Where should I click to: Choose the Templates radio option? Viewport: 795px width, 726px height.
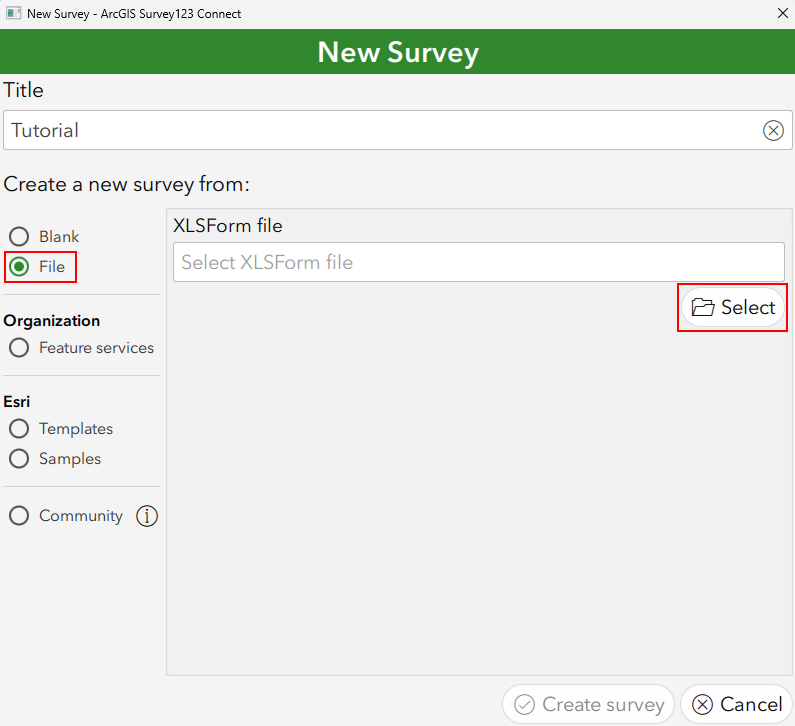tap(19, 429)
